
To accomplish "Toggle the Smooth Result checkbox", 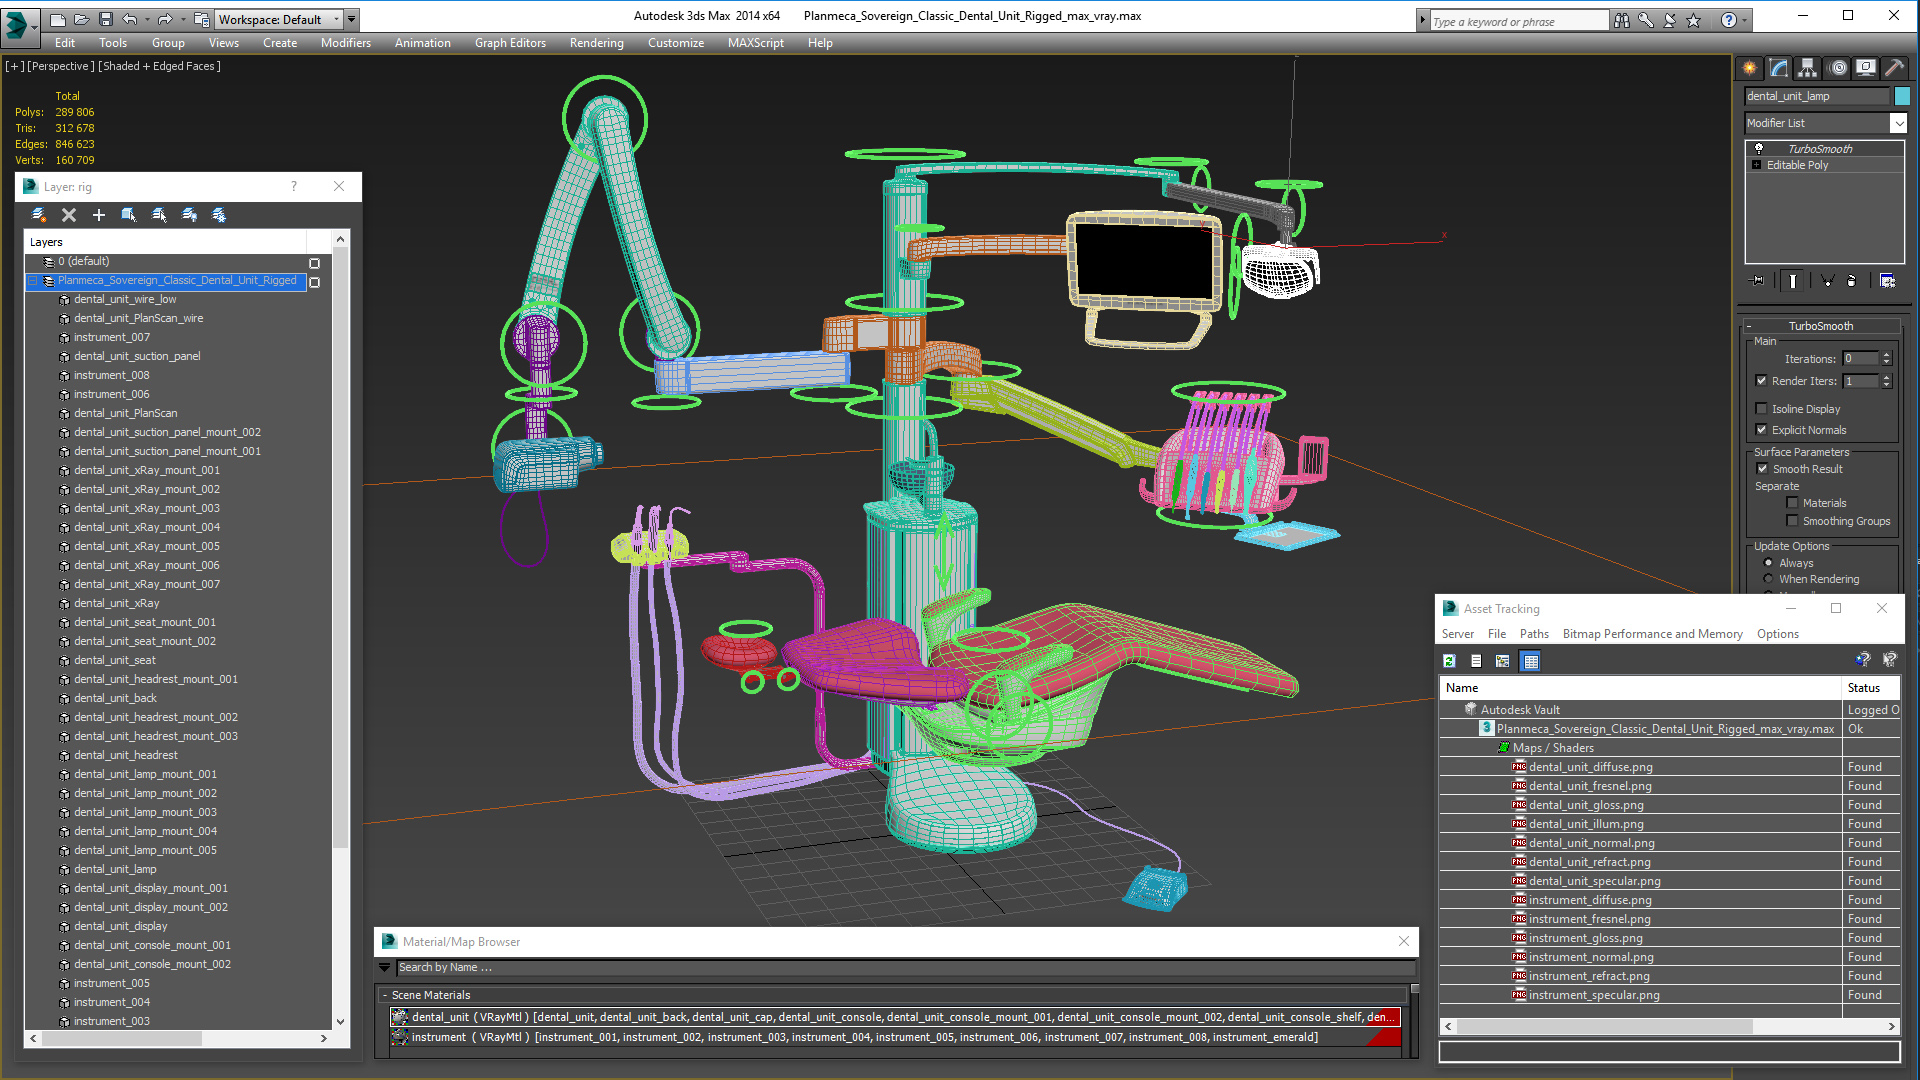I will click(1763, 469).
